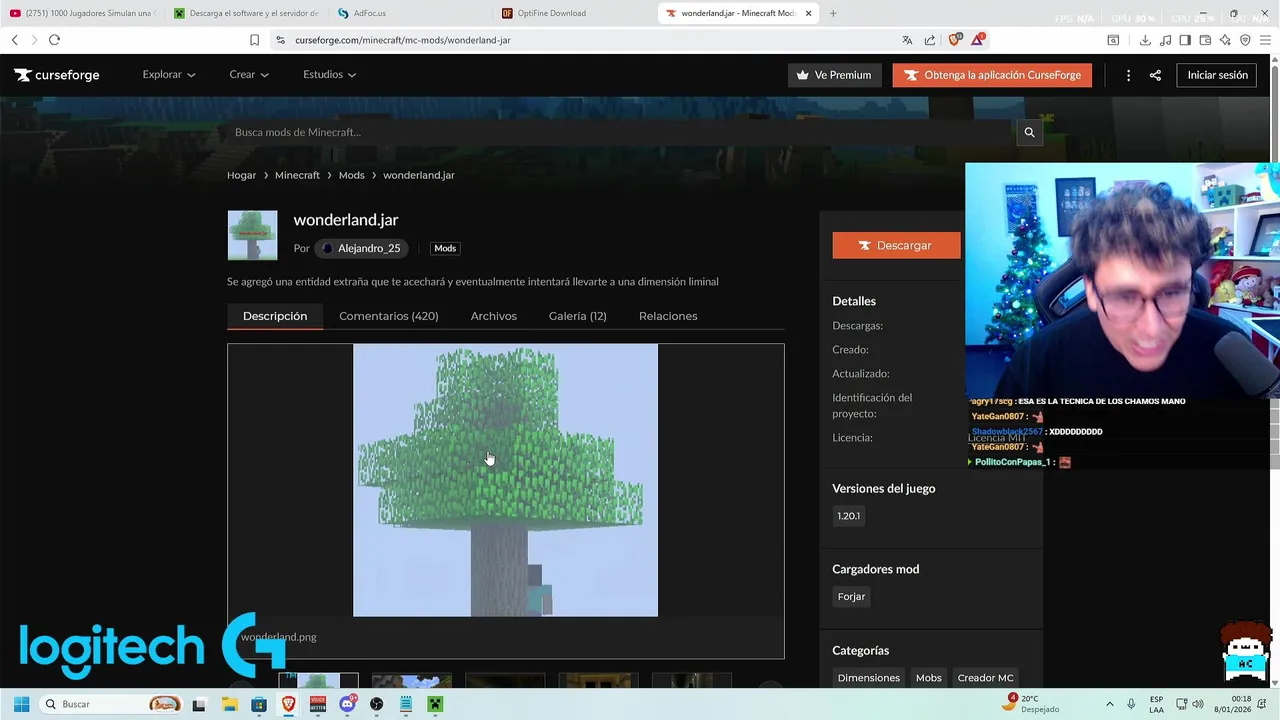The height and width of the screenshot is (720, 1280).
Task: Click the Ve Premium button
Action: 834,75
